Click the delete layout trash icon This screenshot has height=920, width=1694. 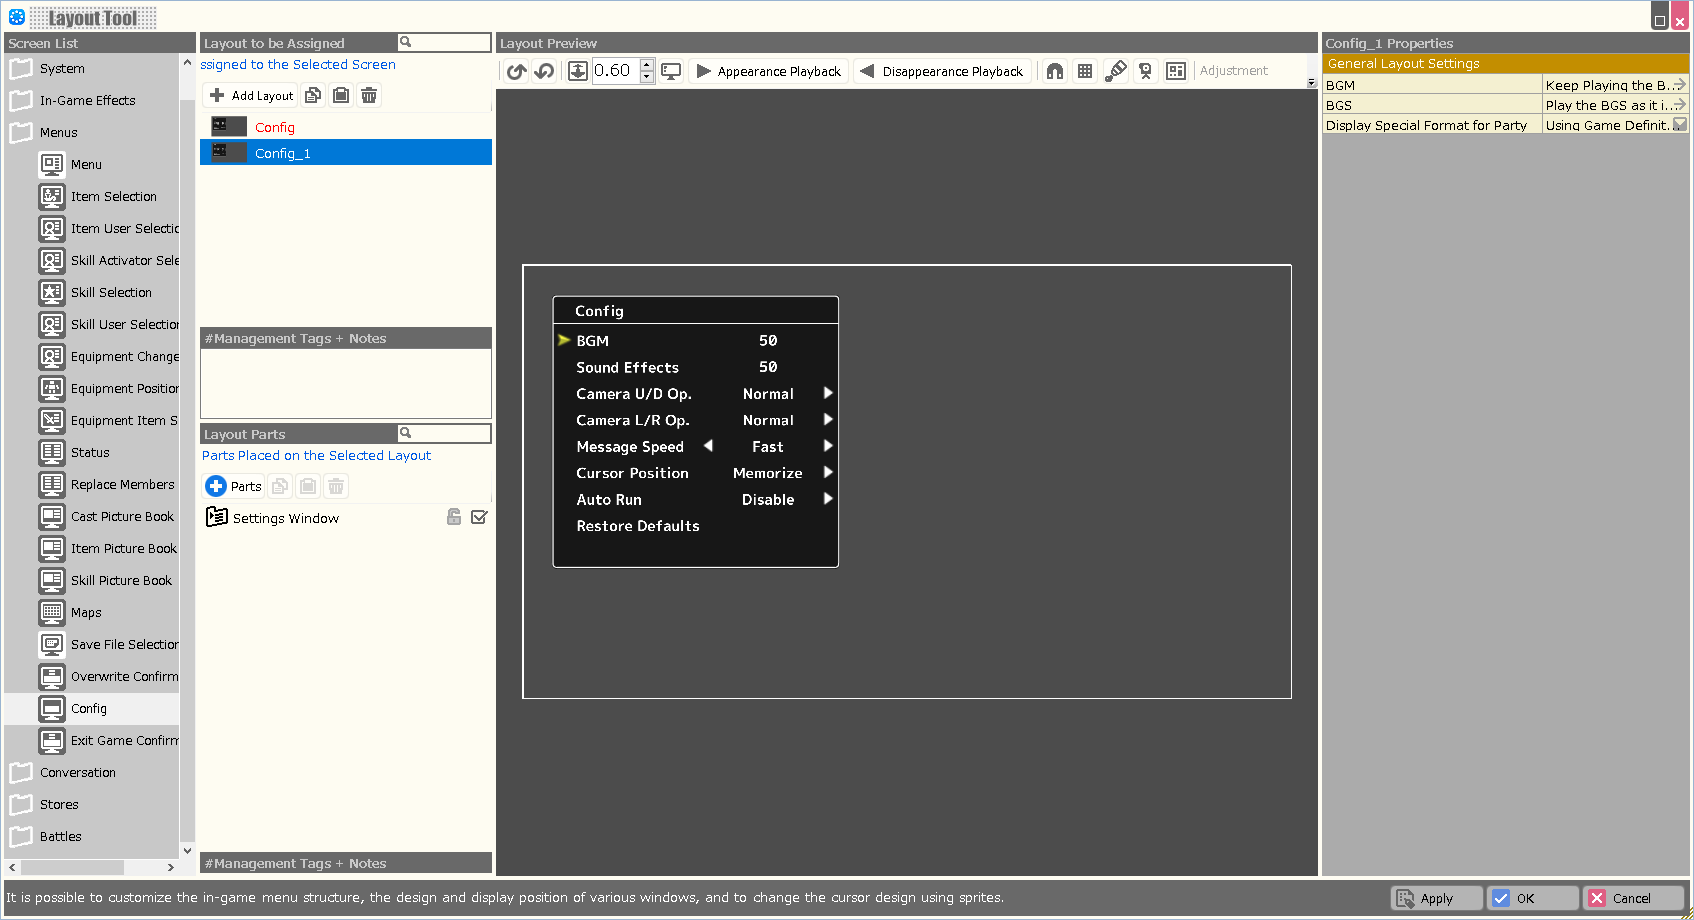[369, 94]
